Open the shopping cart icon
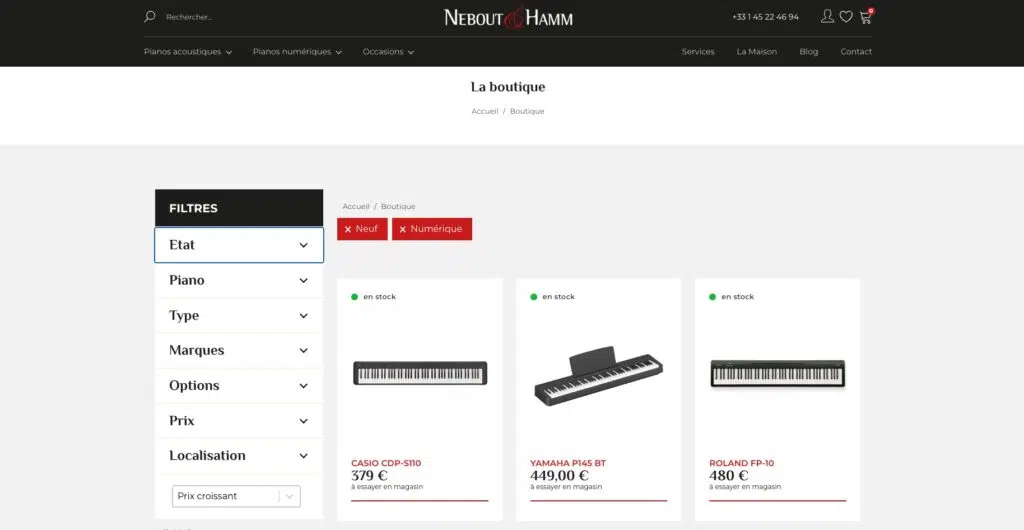 pos(866,17)
